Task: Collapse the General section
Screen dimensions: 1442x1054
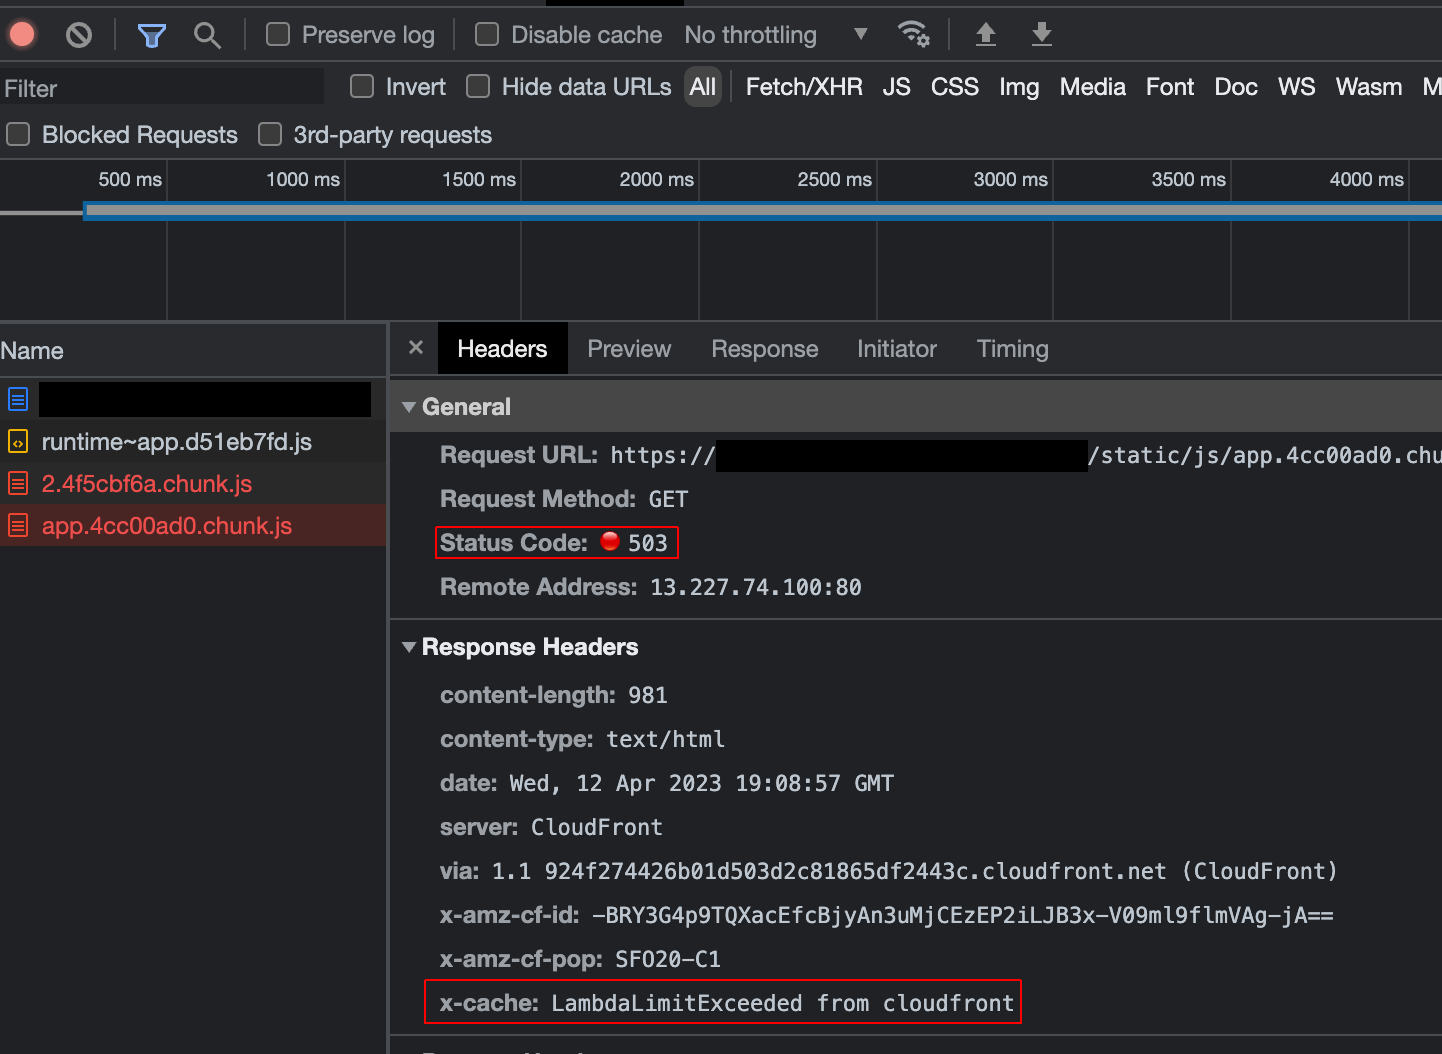Action: pos(409,406)
